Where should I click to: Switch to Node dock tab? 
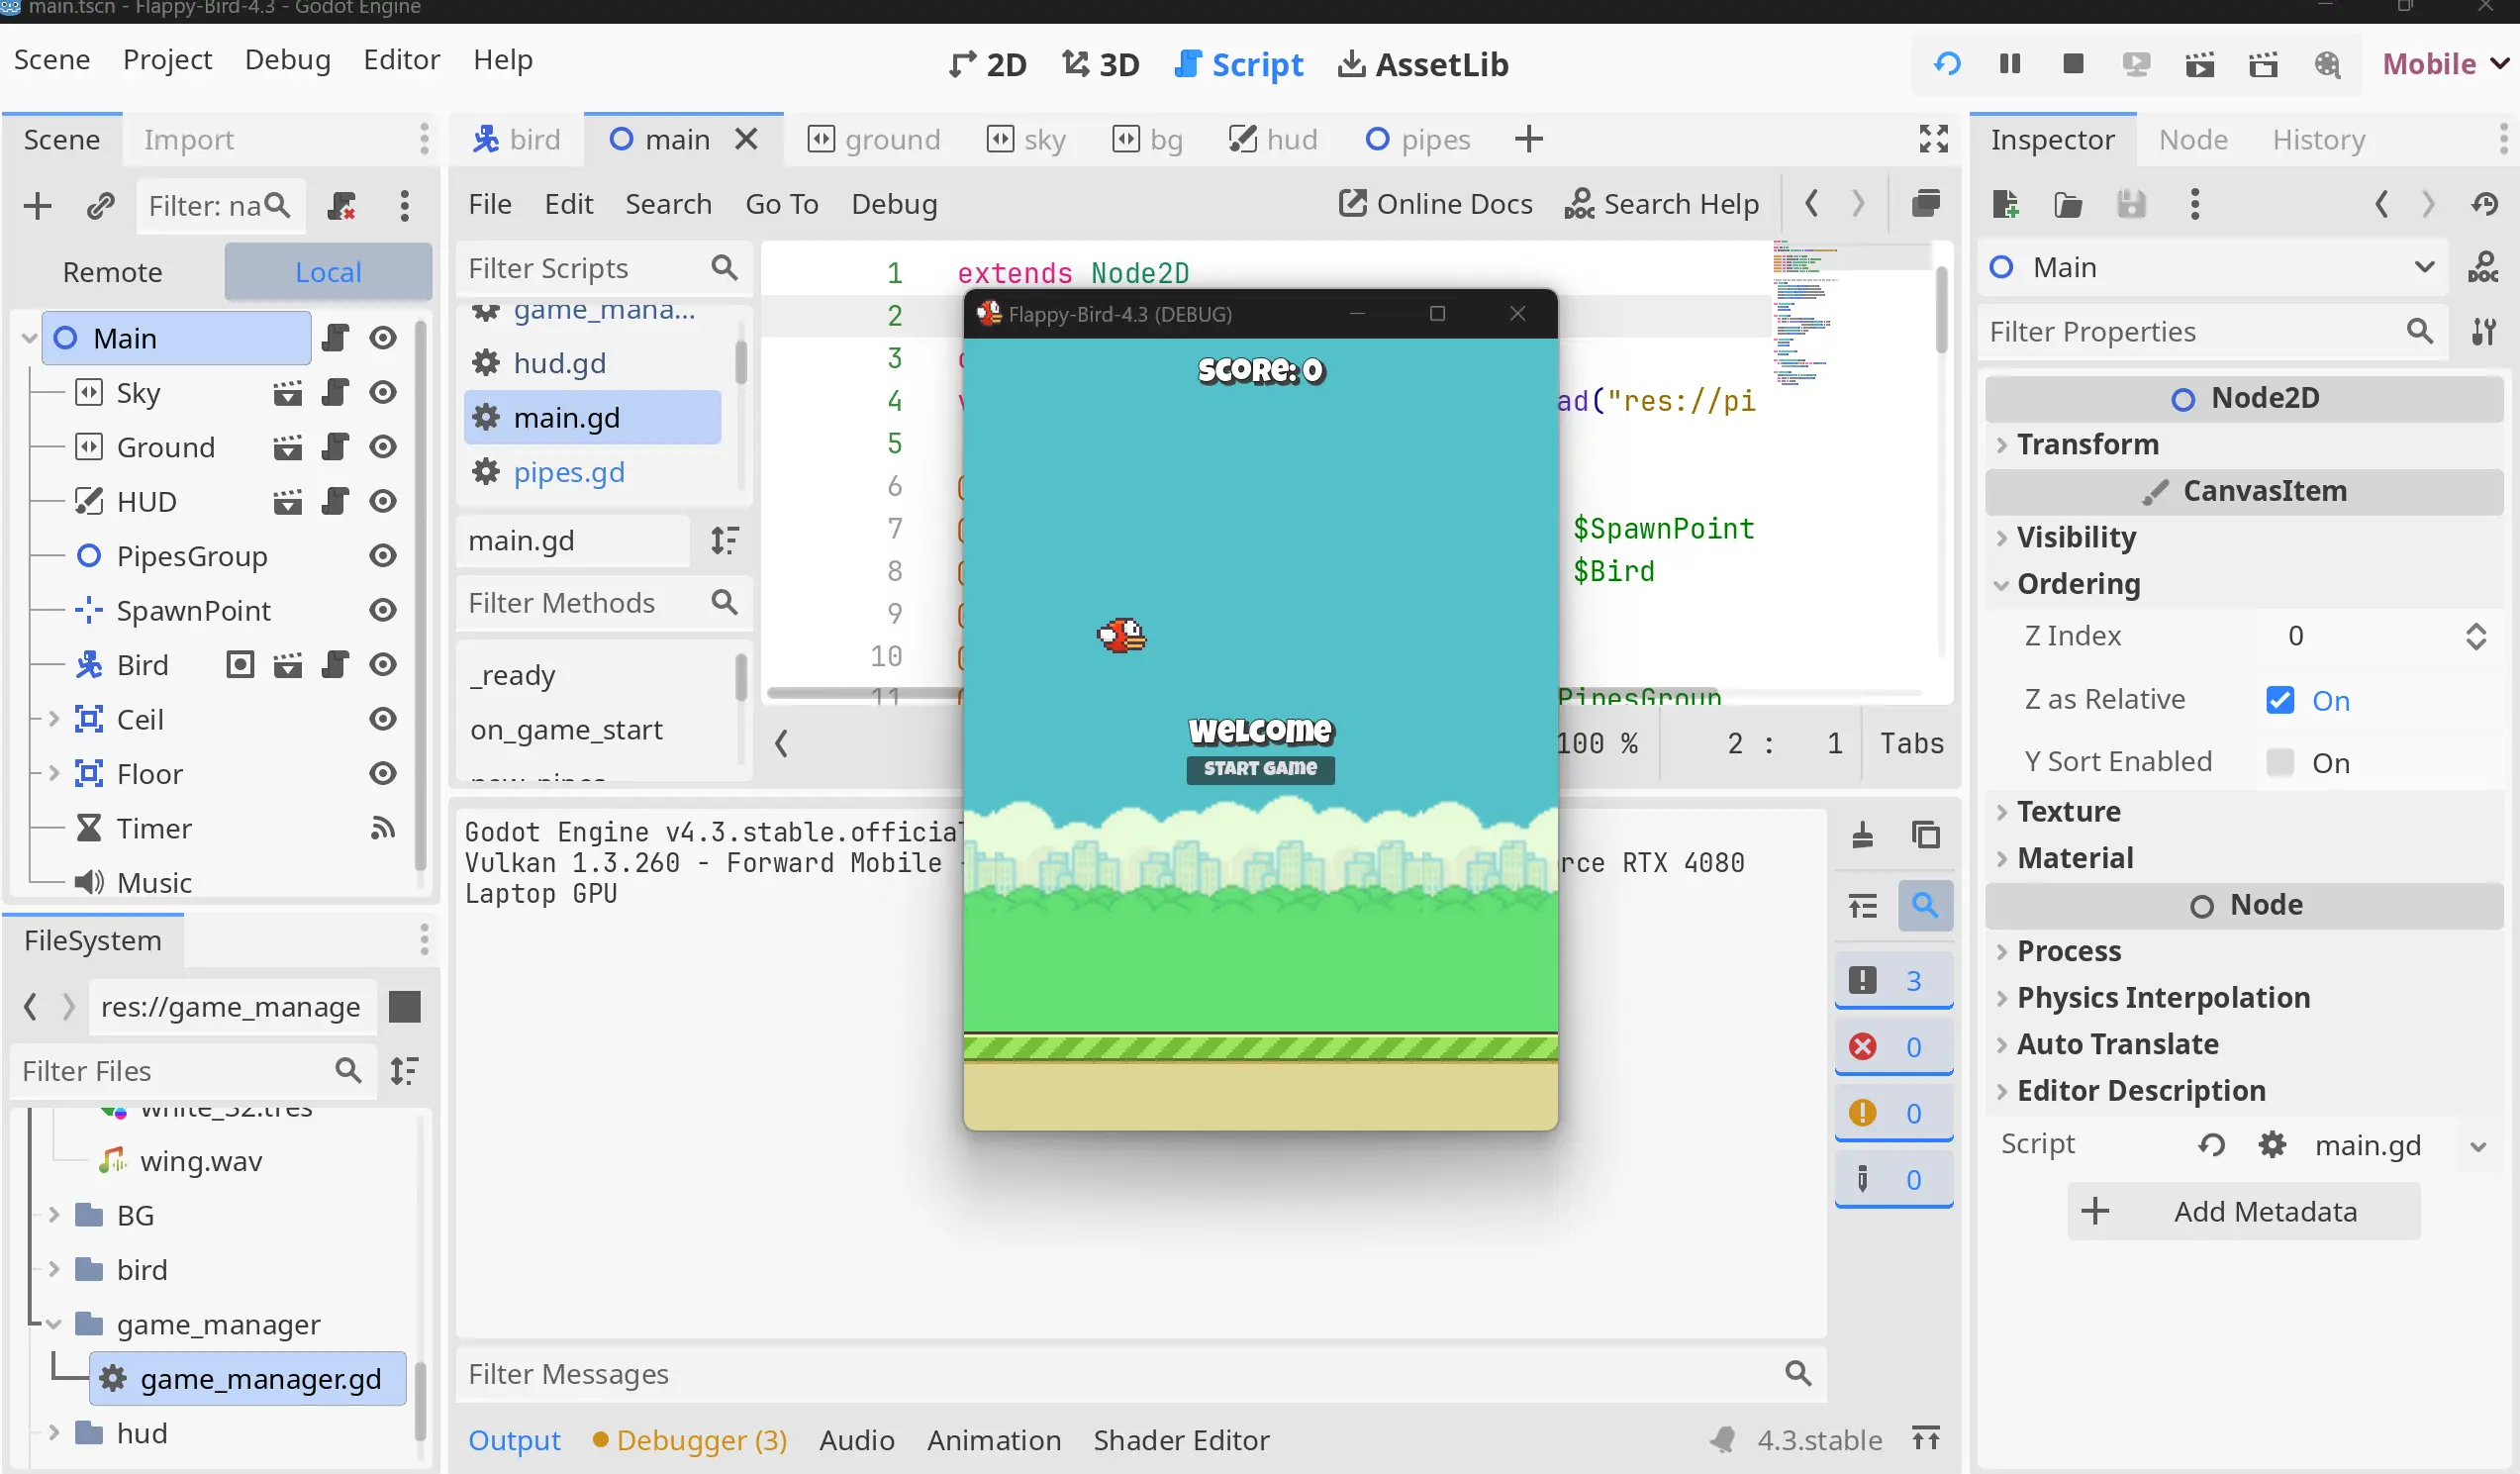point(2192,139)
